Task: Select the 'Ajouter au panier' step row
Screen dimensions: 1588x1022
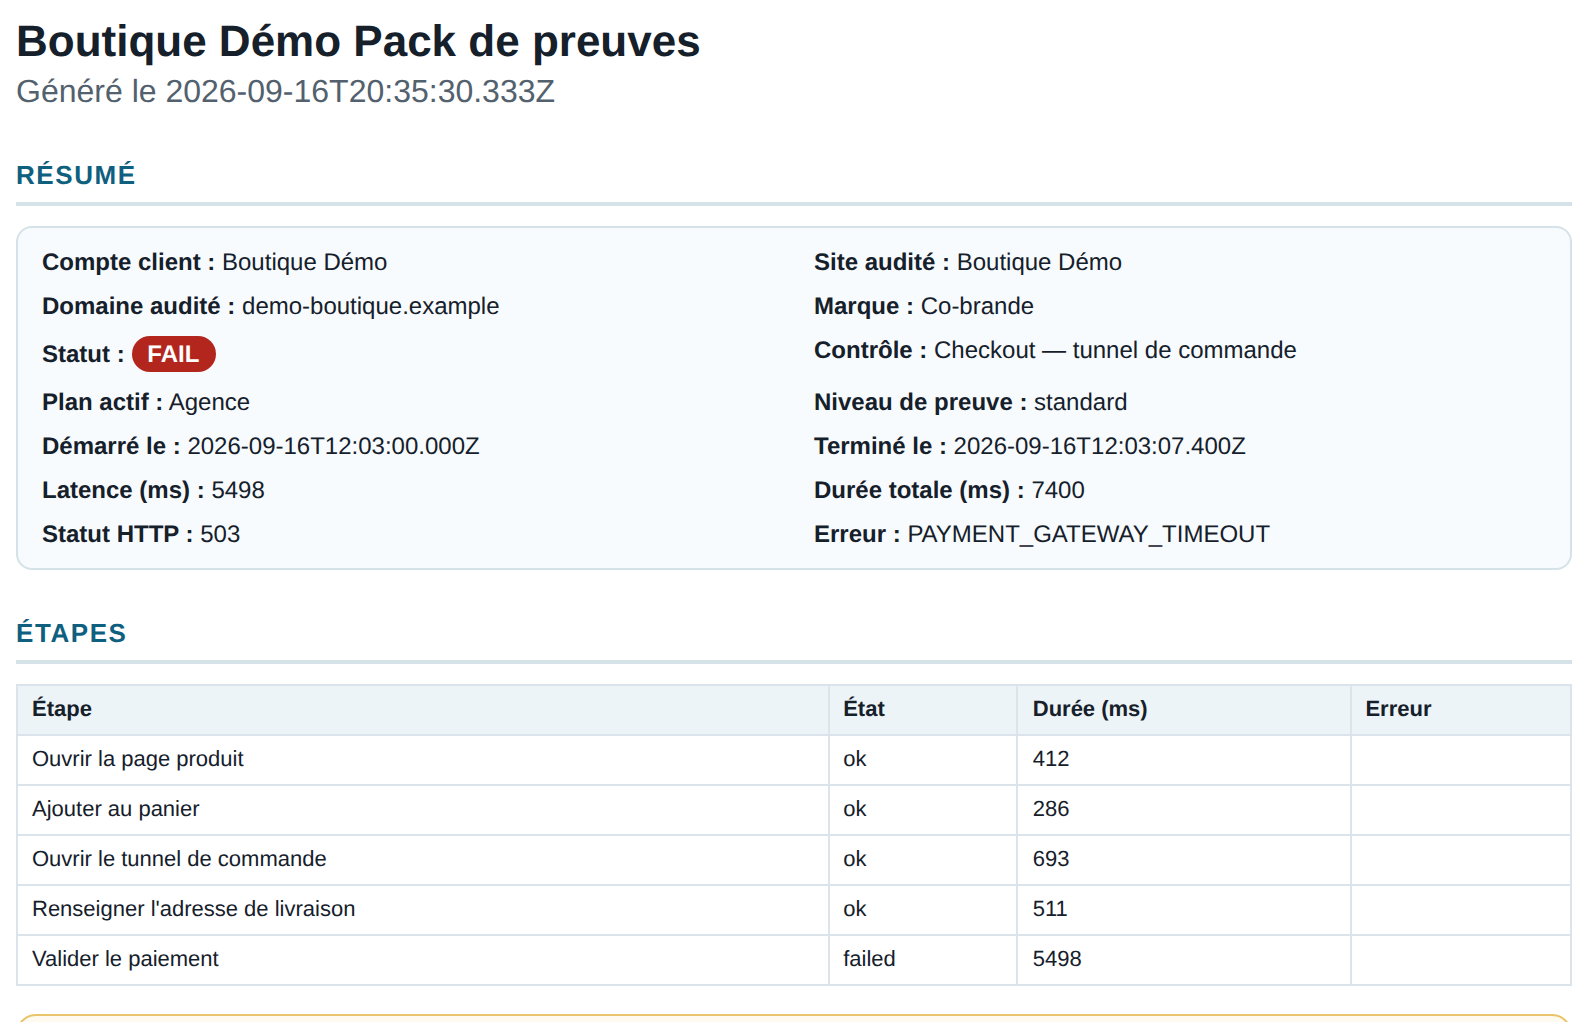Action: pyautogui.click(x=794, y=810)
